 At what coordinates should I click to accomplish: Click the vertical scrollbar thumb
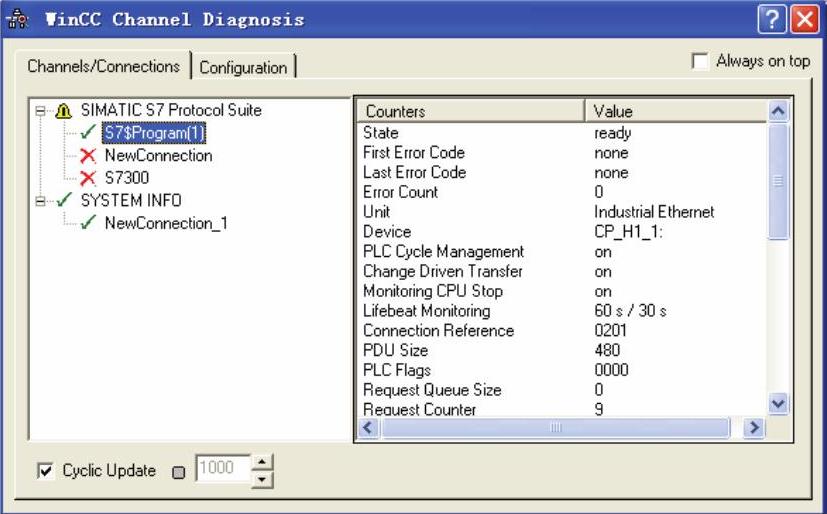pos(778,181)
